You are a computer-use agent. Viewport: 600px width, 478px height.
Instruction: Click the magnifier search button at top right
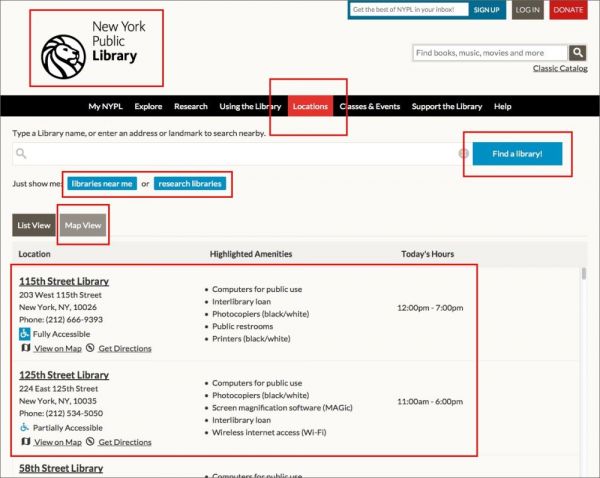click(577, 53)
